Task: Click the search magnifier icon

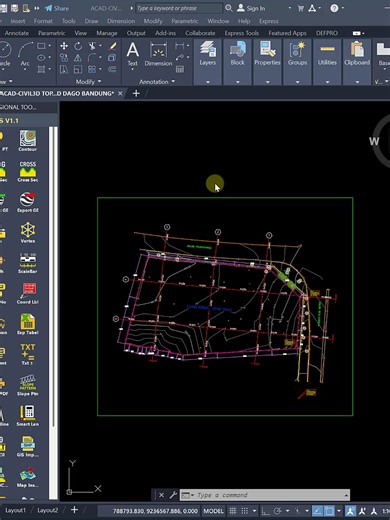Action: point(229,8)
